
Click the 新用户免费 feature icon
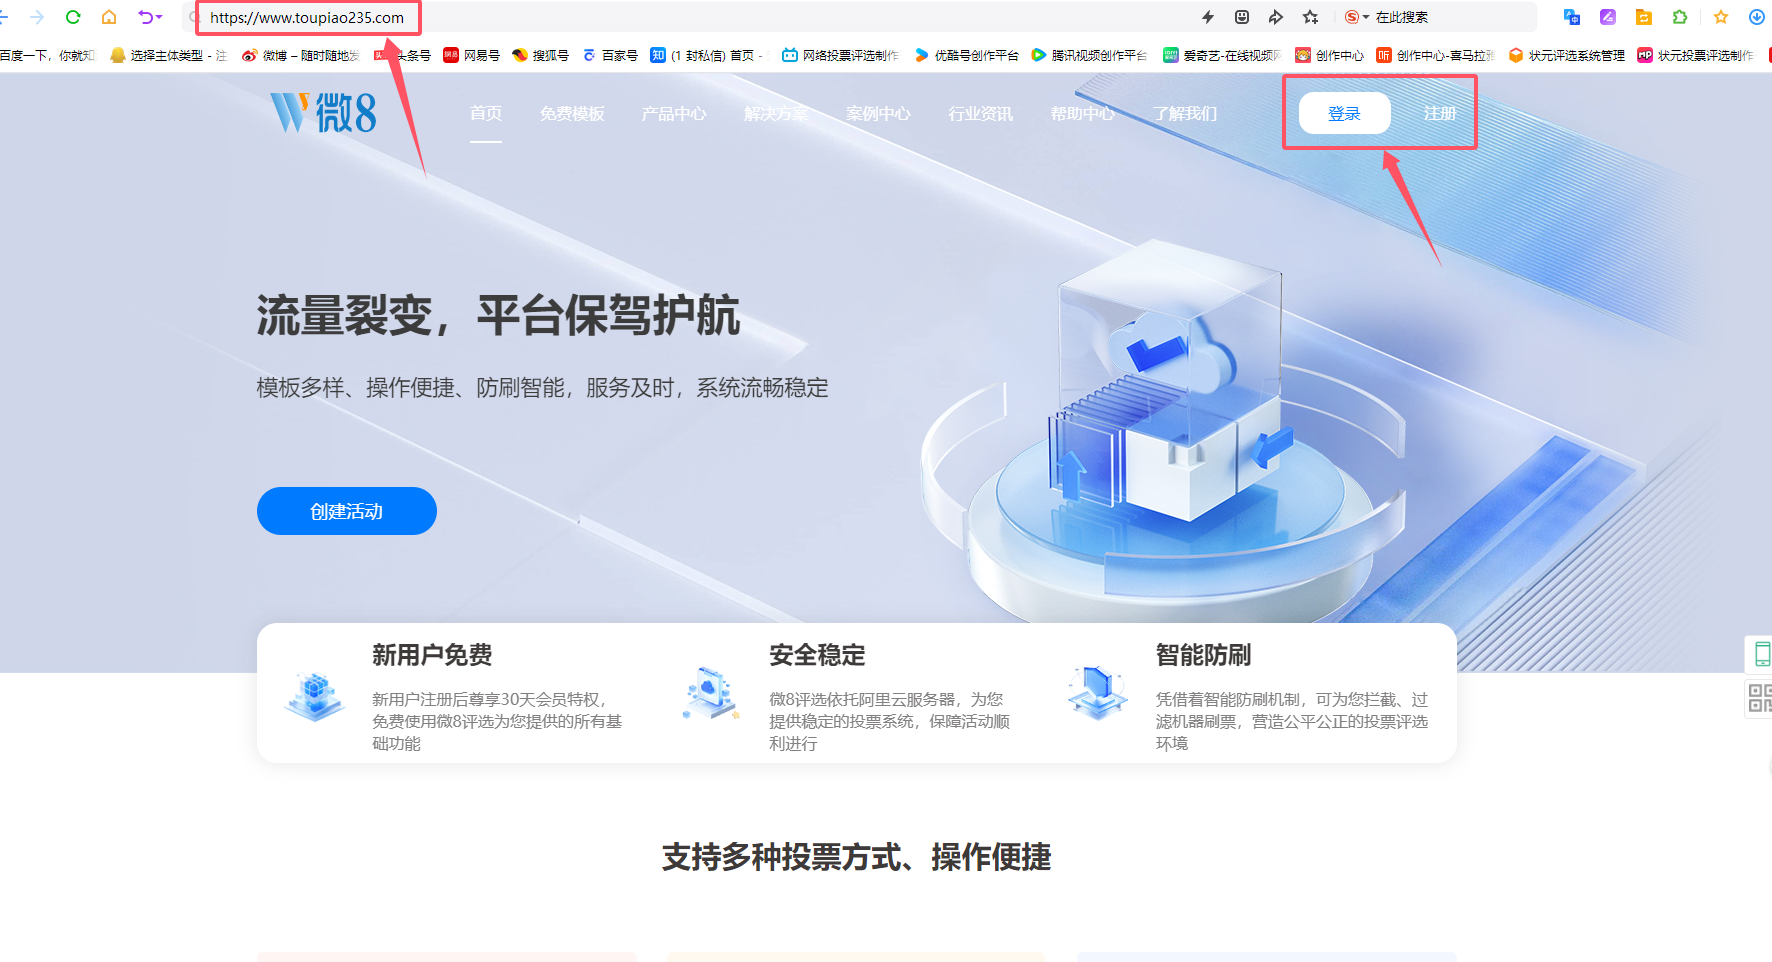click(315, 696)
